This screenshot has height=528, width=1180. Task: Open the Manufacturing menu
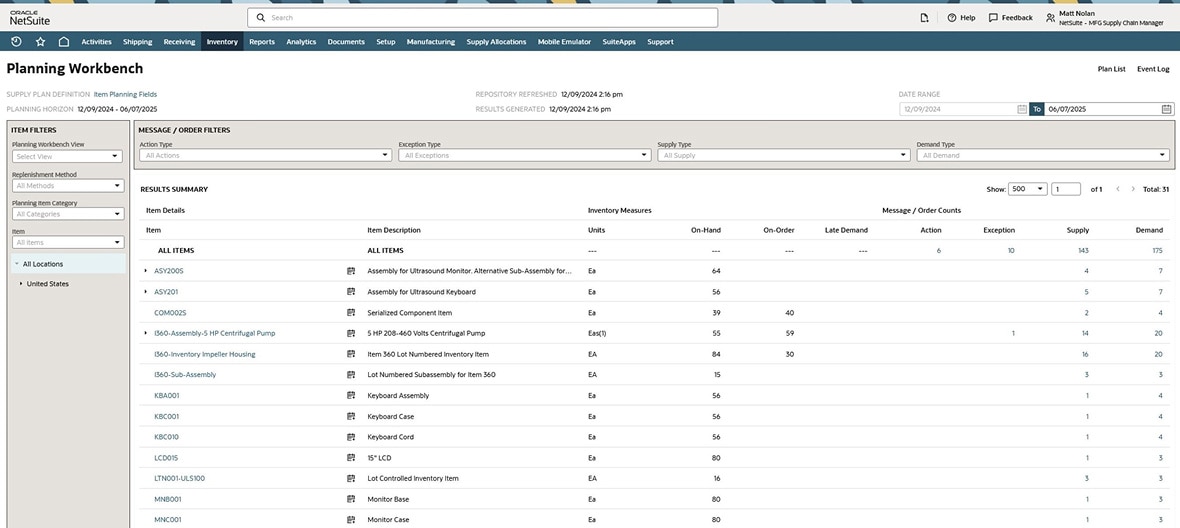(x=430, y=42)
